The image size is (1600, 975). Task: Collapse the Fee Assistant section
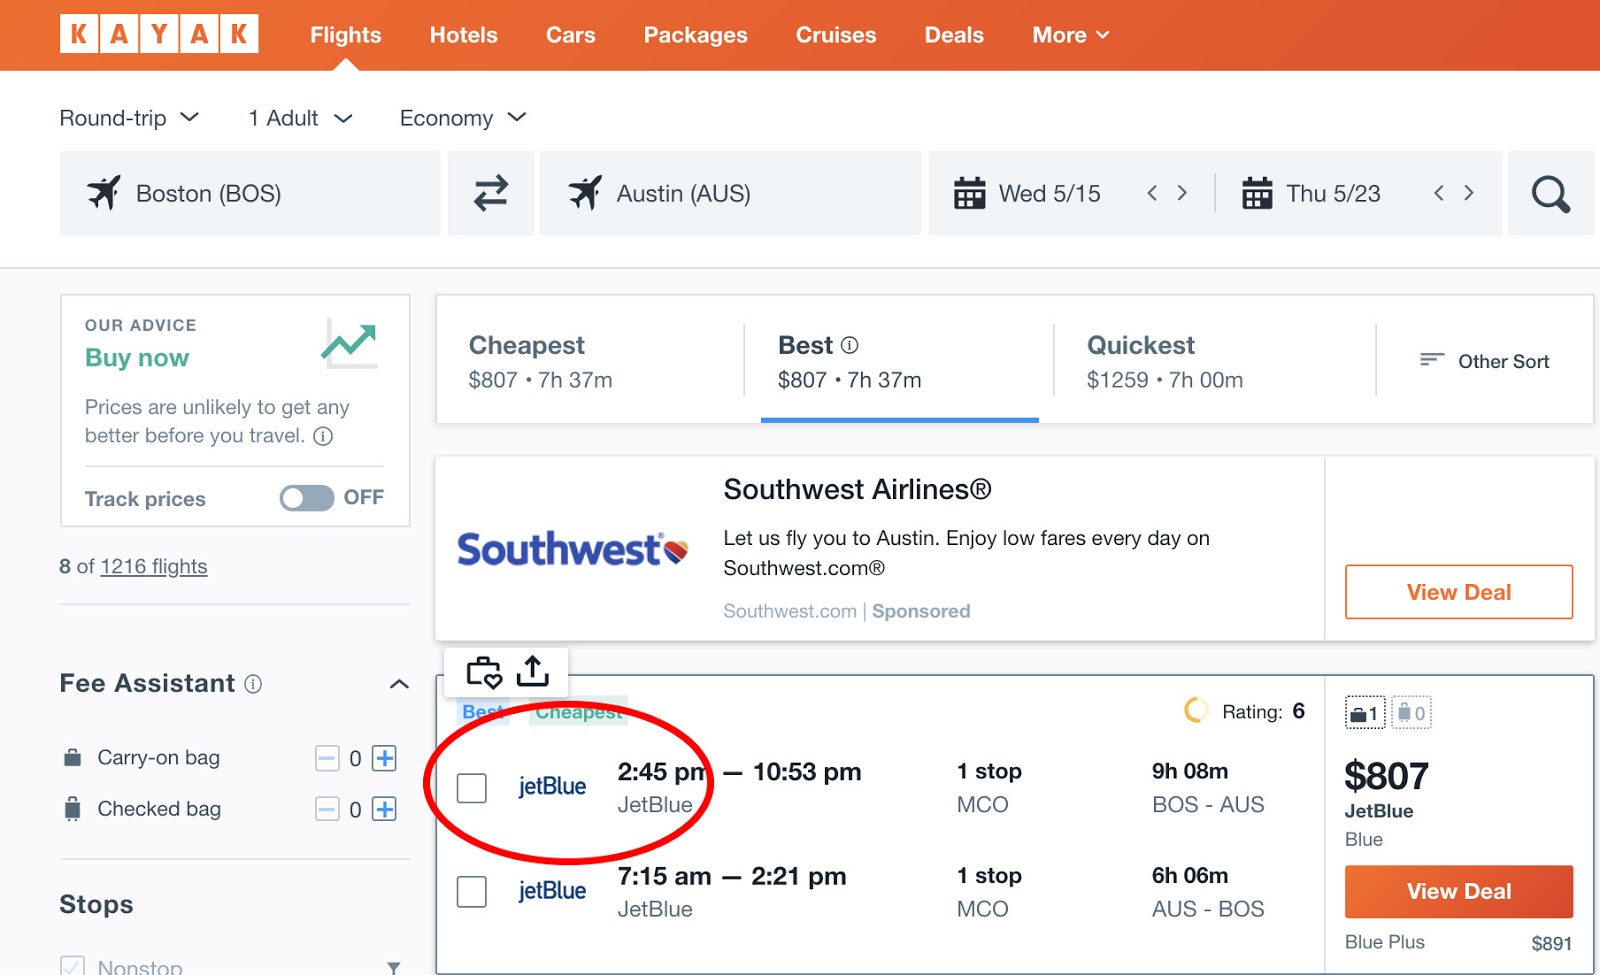coord(399,684)
